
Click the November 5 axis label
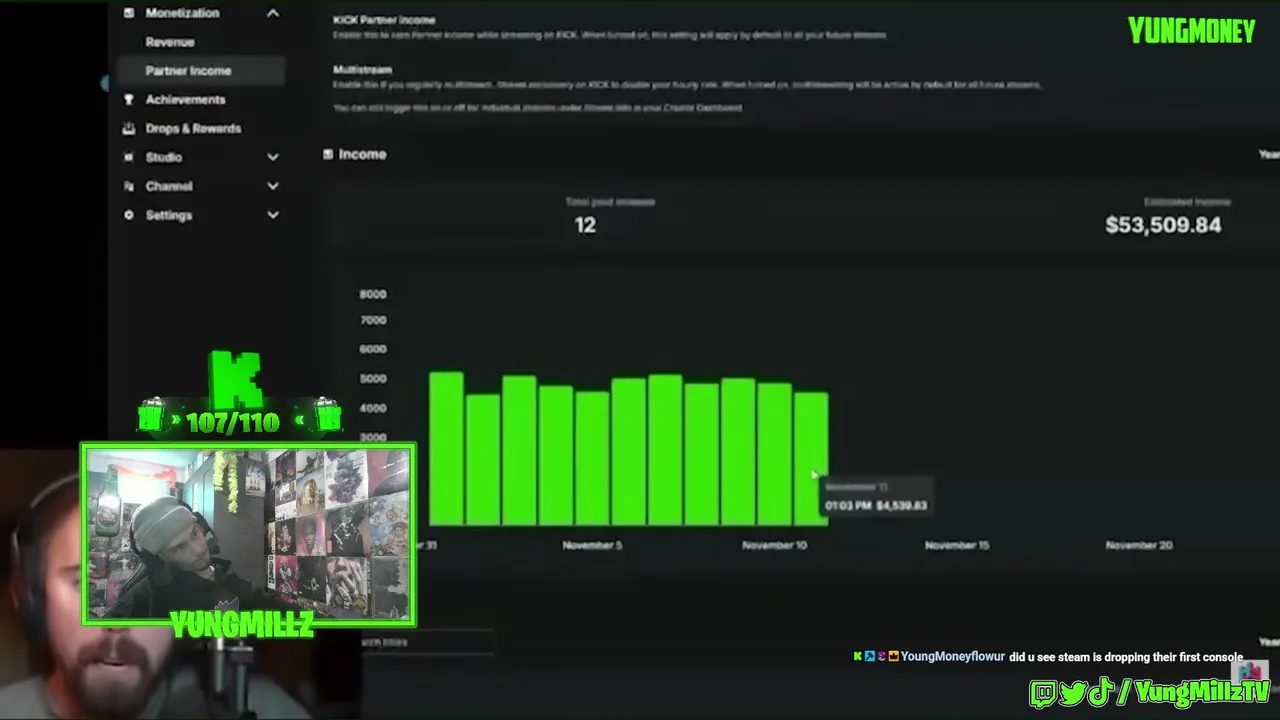point(592,545)
